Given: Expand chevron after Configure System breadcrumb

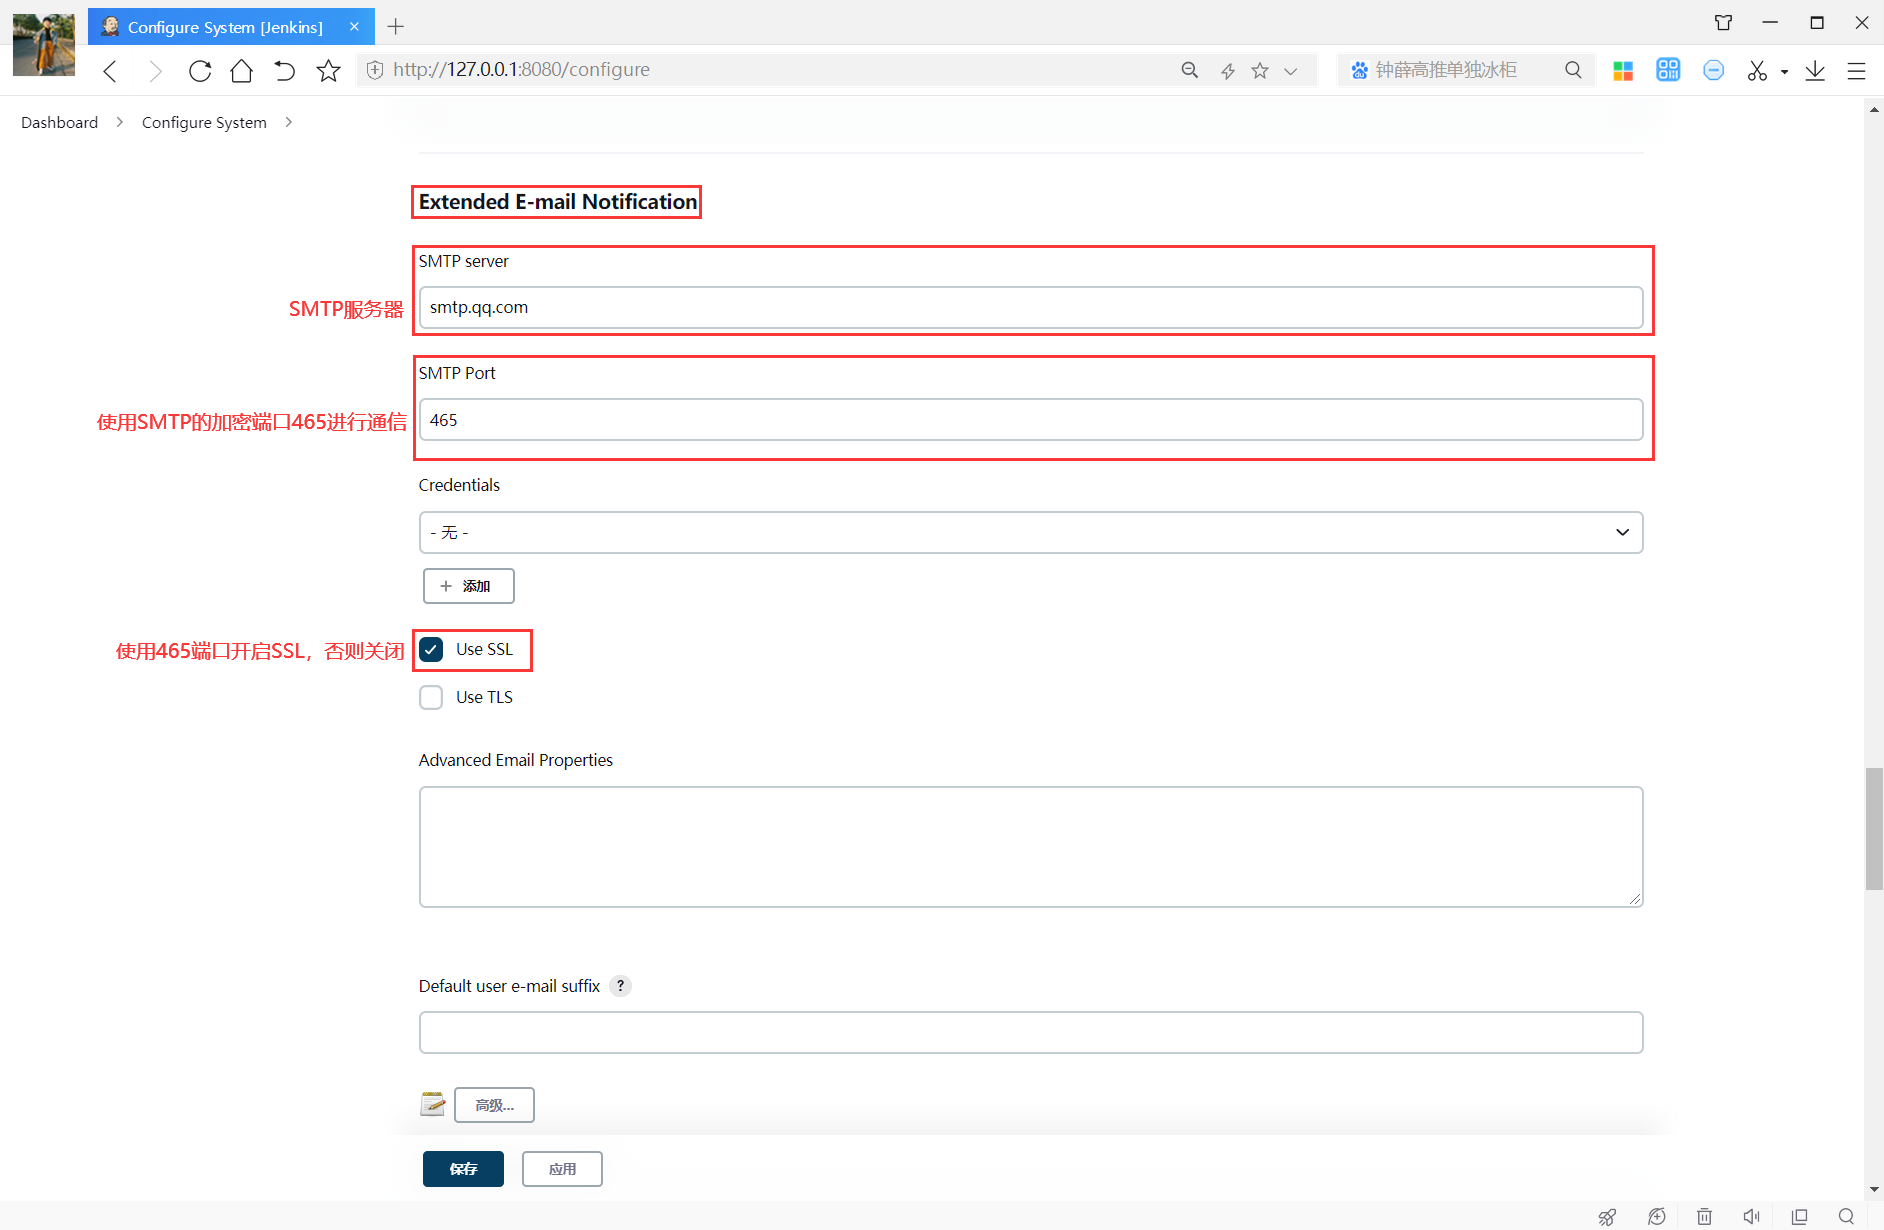Looking at the screenshot, I should (x=289, y=122).
